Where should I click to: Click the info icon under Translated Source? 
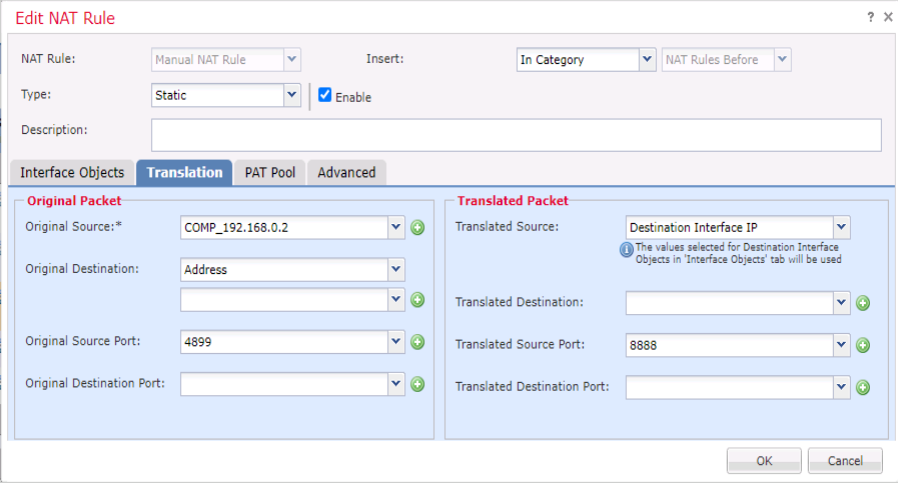[x=627, y=250]
